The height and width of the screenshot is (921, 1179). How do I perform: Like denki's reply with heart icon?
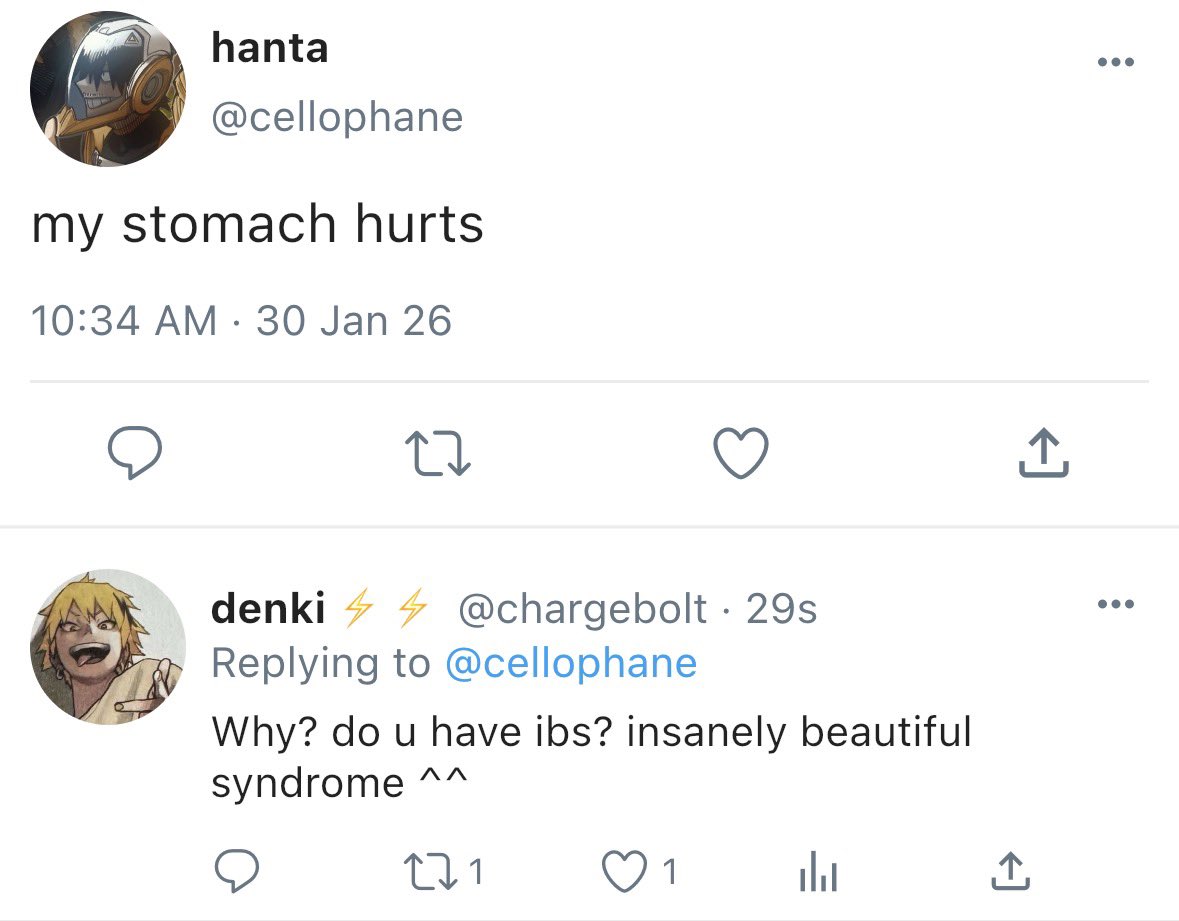point(640,871)
